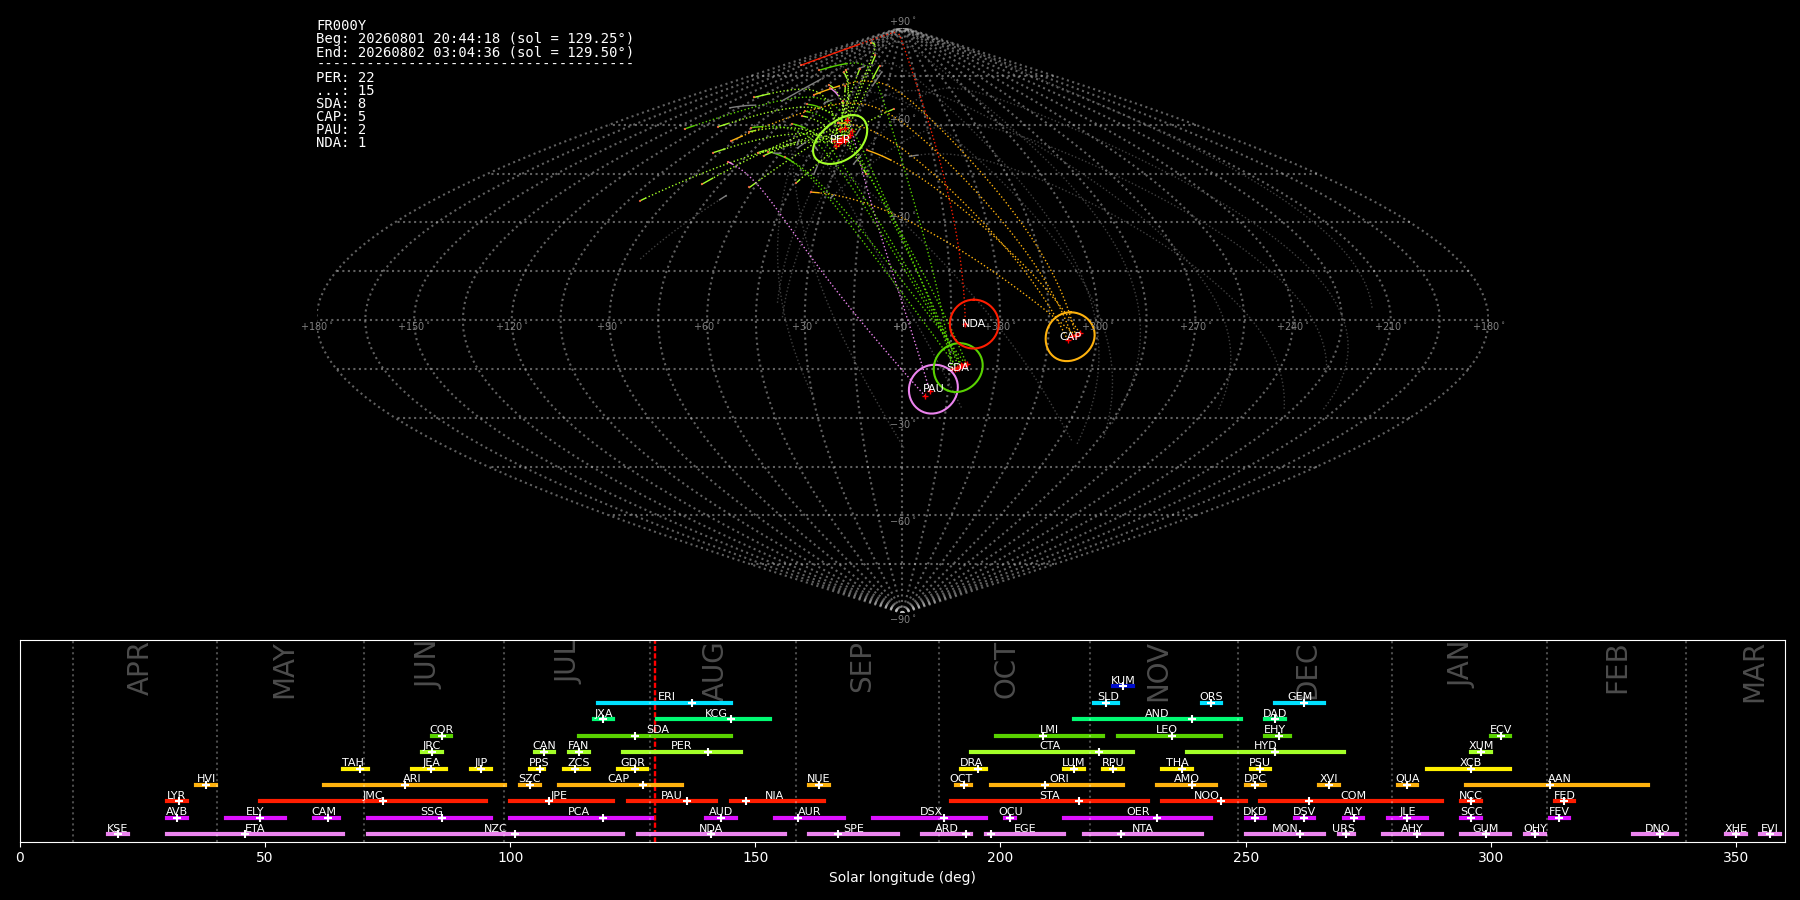Click the DRA shower label in timeline
This screenshot has height=900, width=1800.
[971, 763]
